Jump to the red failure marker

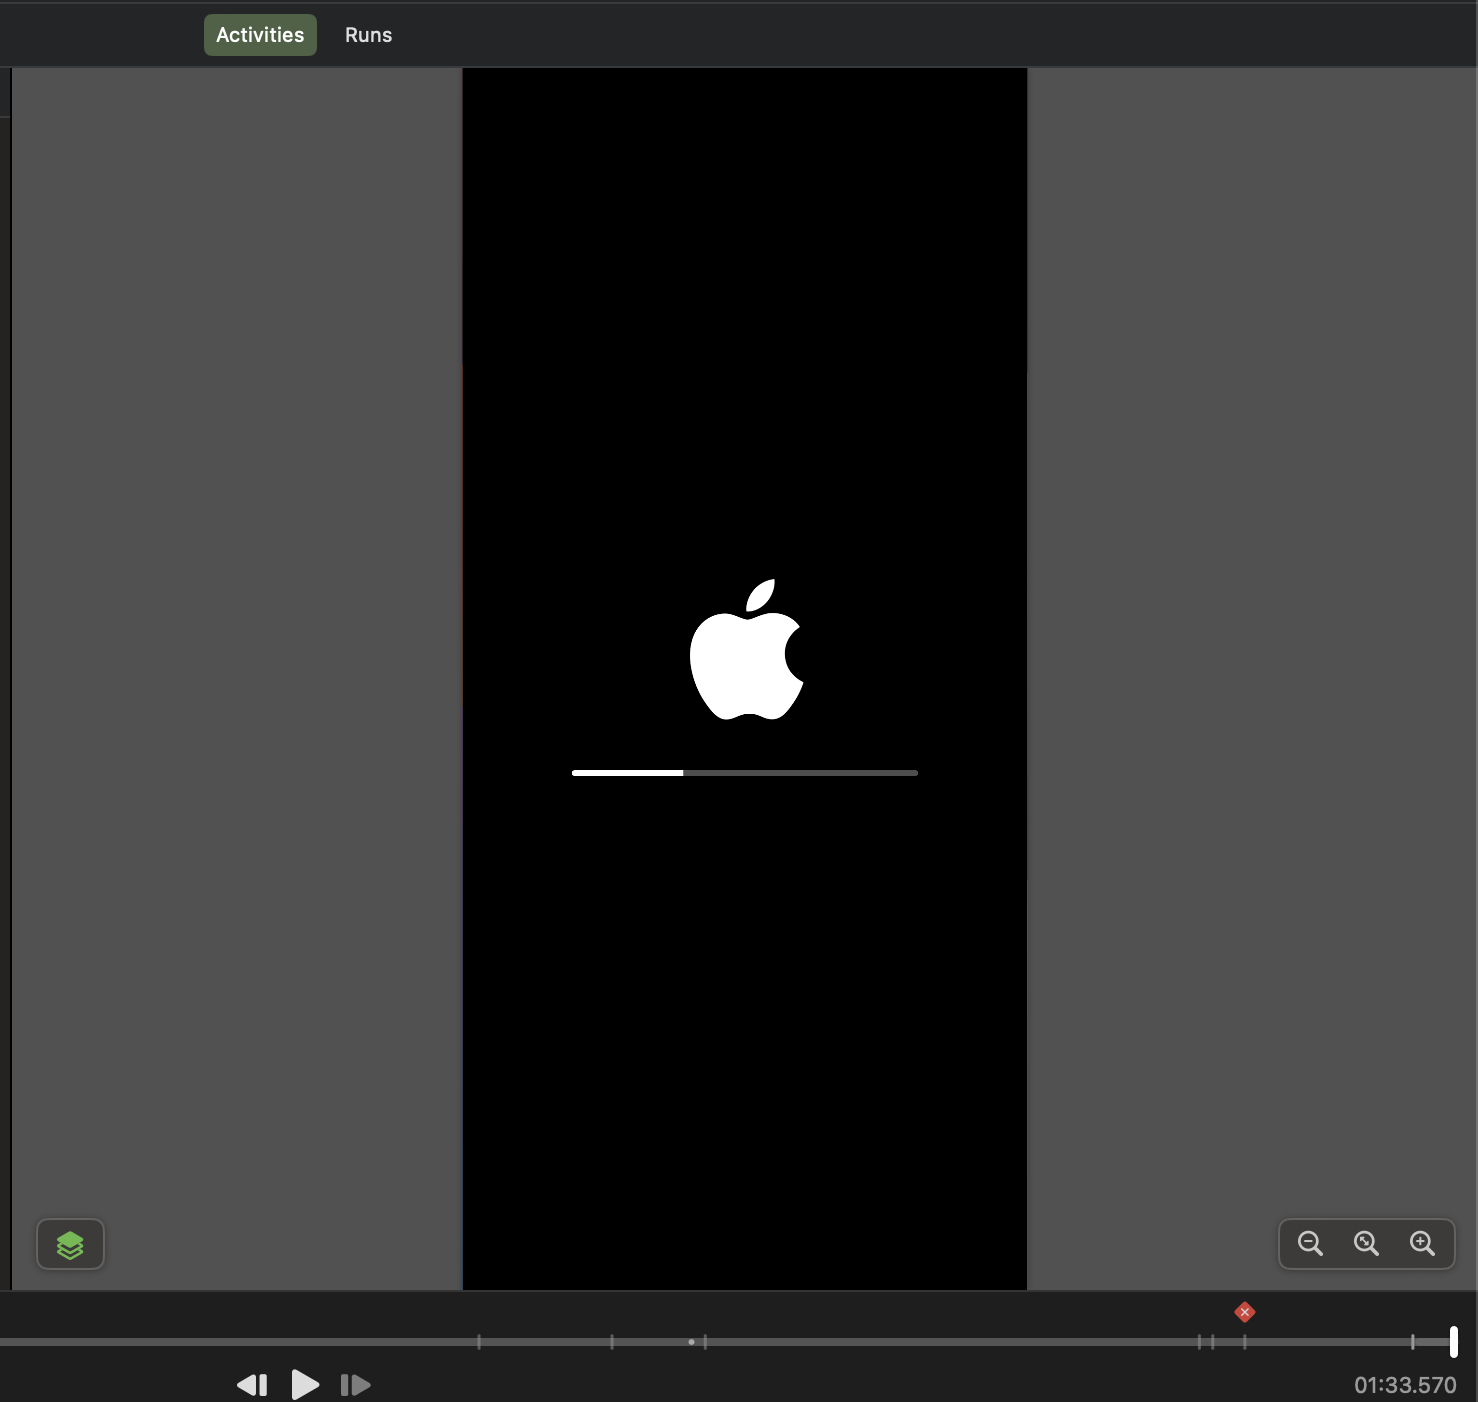1245,1312
